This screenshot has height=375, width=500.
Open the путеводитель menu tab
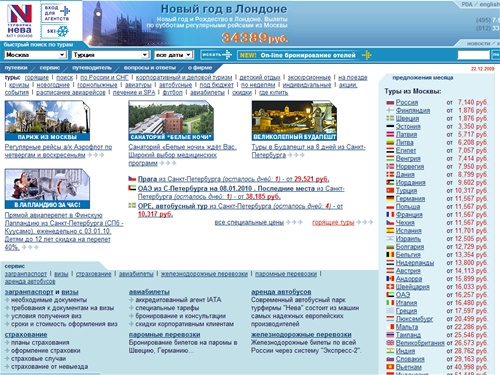(92, 68)
